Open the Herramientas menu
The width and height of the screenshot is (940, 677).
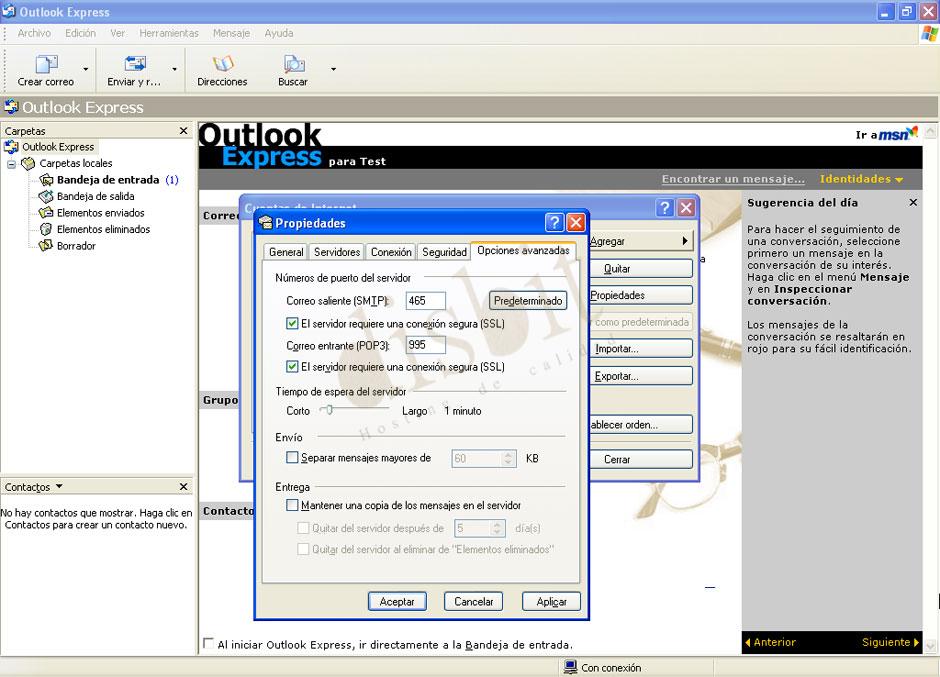pos(168,32)
